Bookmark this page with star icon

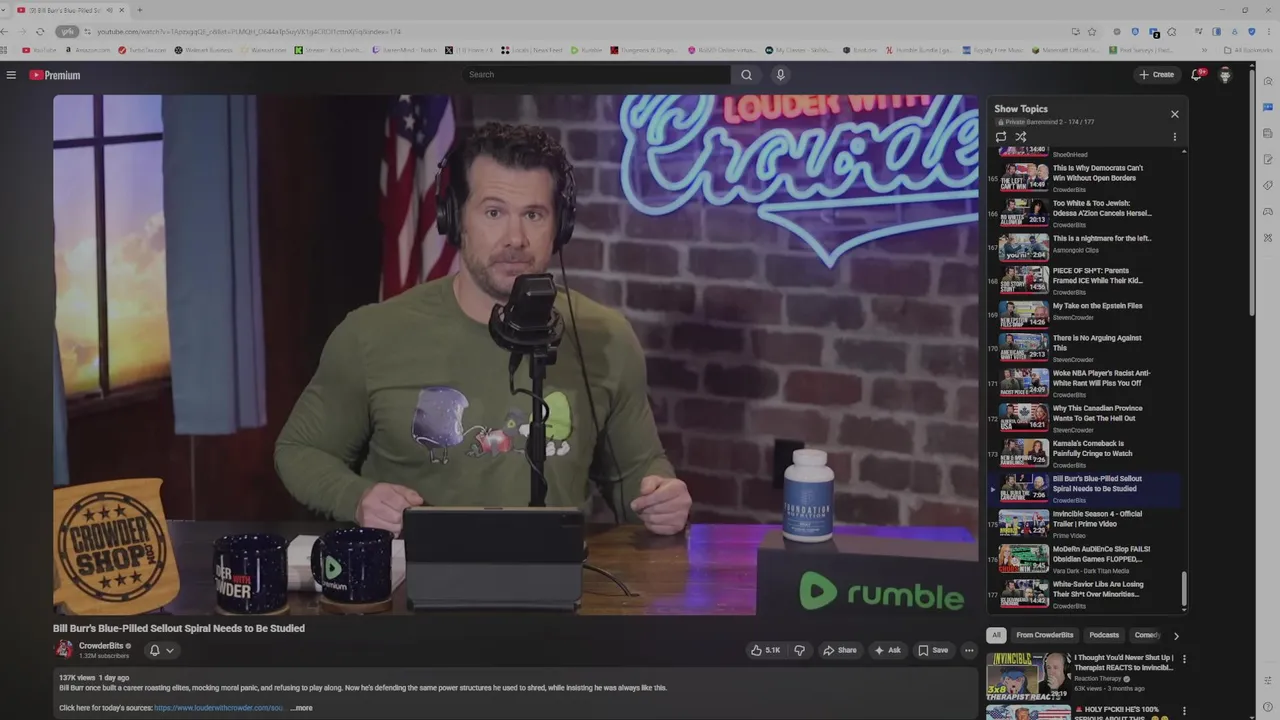coord(1092,31)
